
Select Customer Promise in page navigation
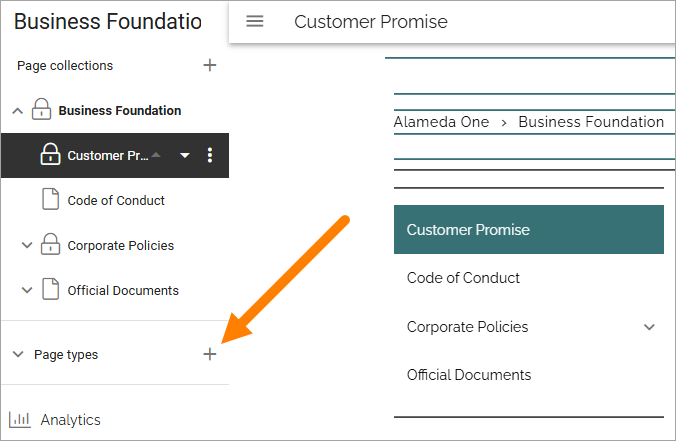[529, 229]
